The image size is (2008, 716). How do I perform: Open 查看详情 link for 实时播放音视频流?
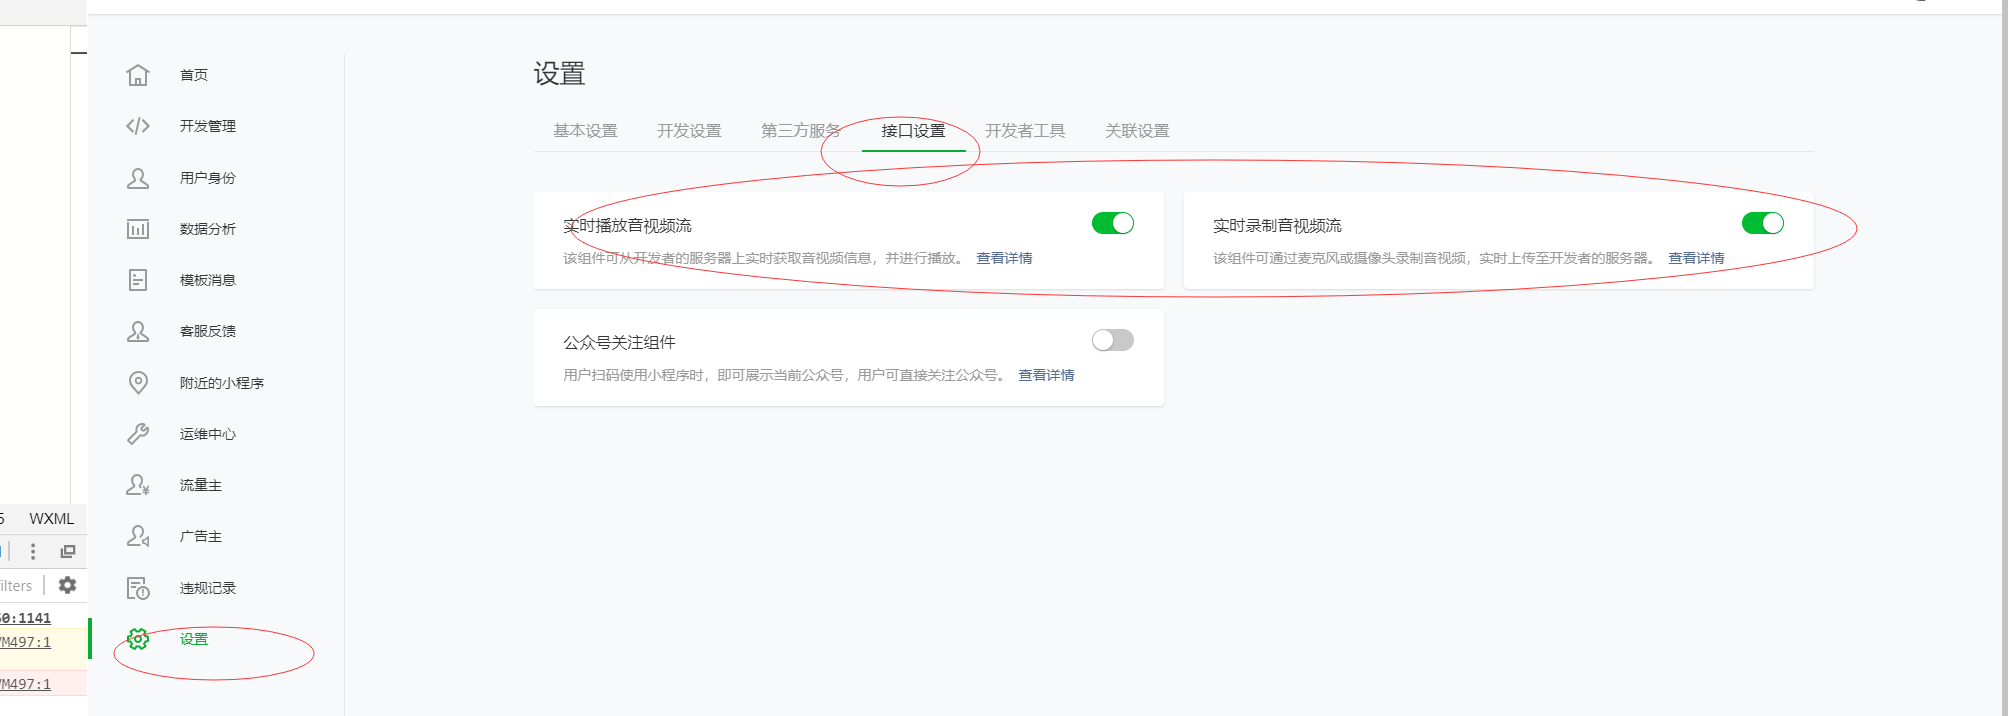[1004, 258]
